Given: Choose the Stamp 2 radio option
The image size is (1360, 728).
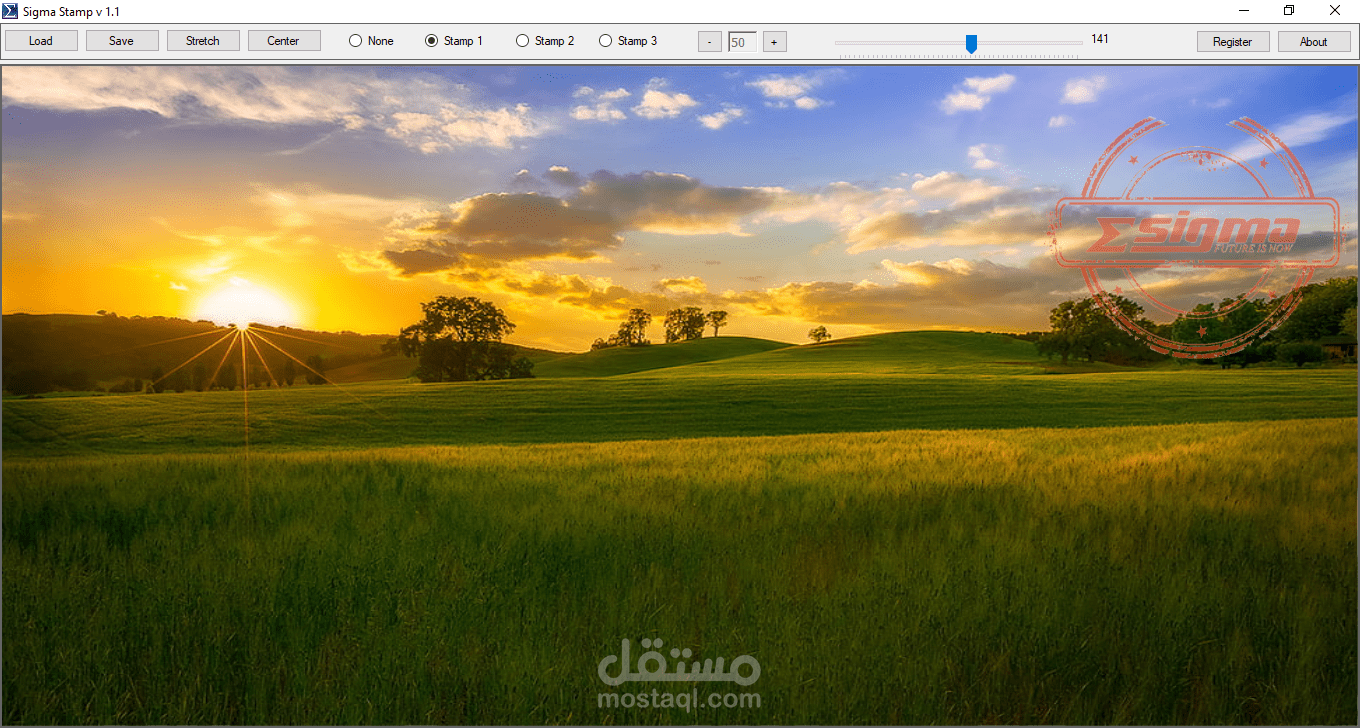Looking at the screenshot, I should (545, 41).
